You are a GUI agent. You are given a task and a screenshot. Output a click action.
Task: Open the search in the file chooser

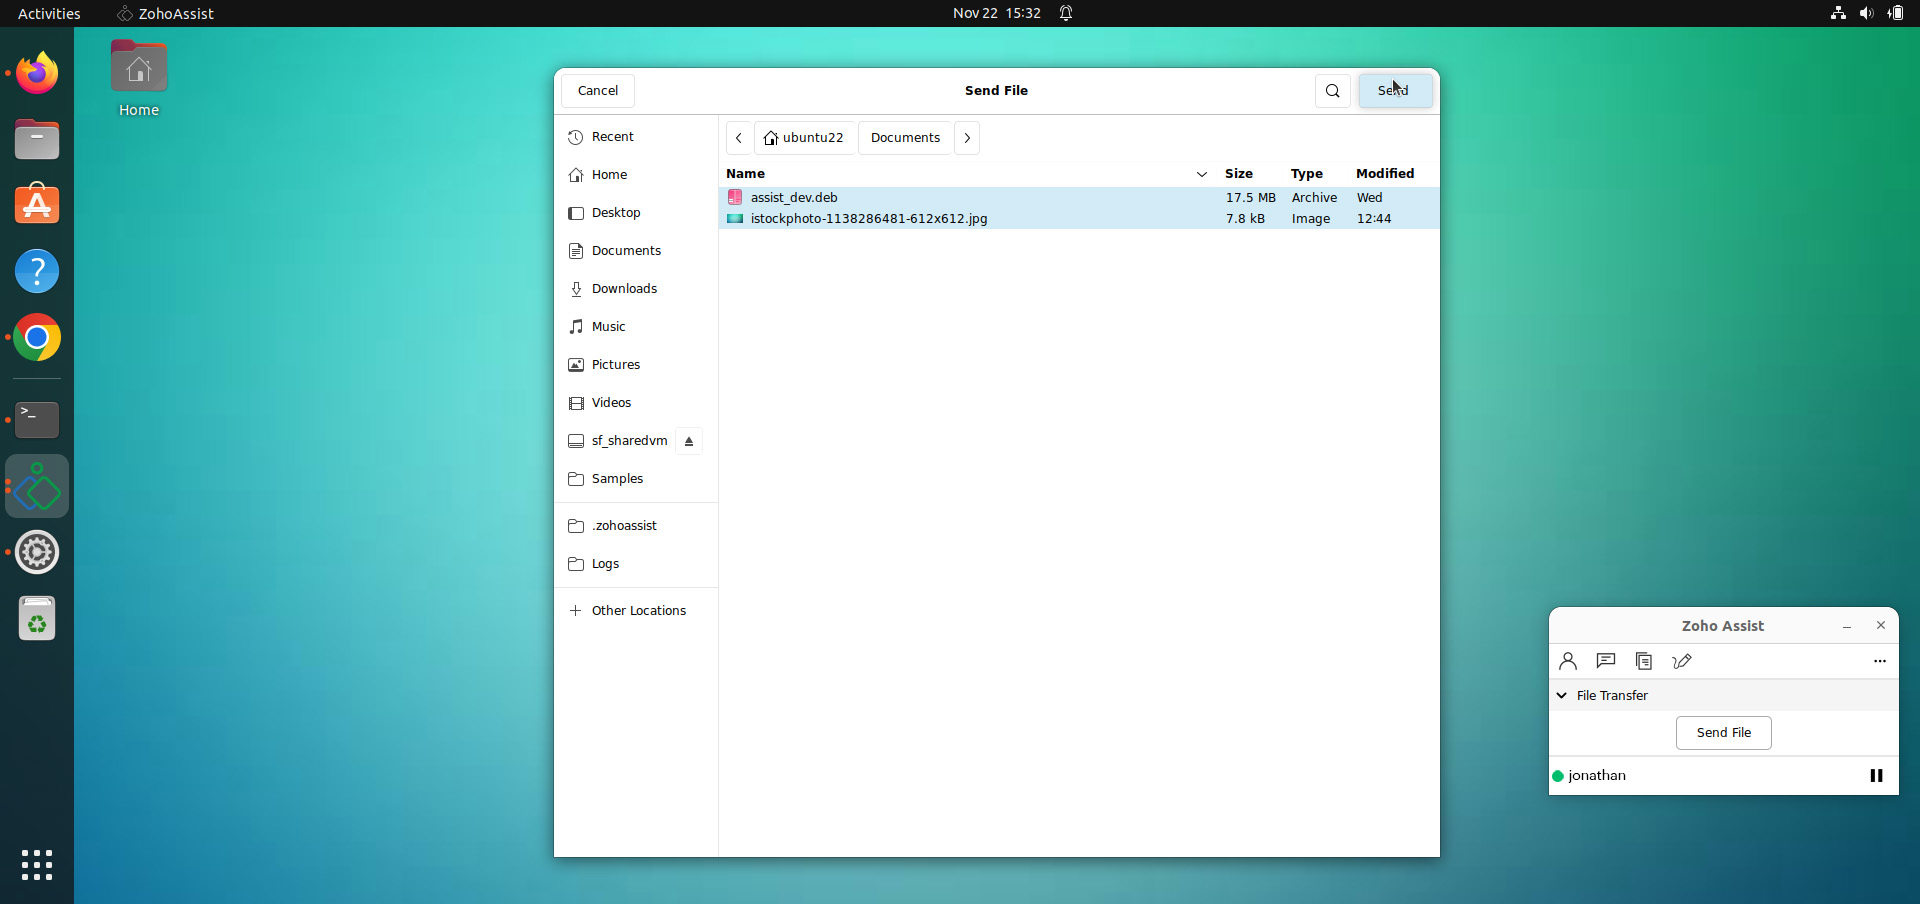tap(1333, 90)
